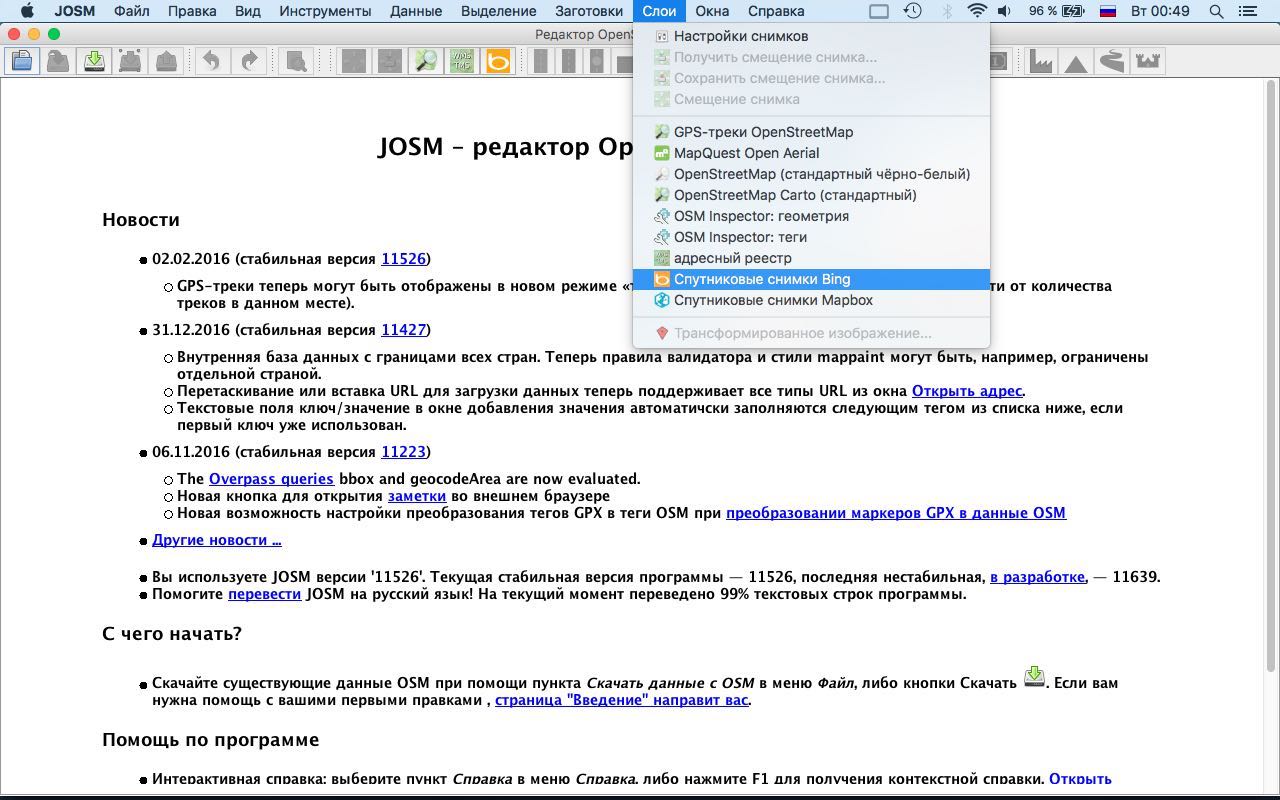Select Настройки снимков menu entry

(x=811, y=36)
